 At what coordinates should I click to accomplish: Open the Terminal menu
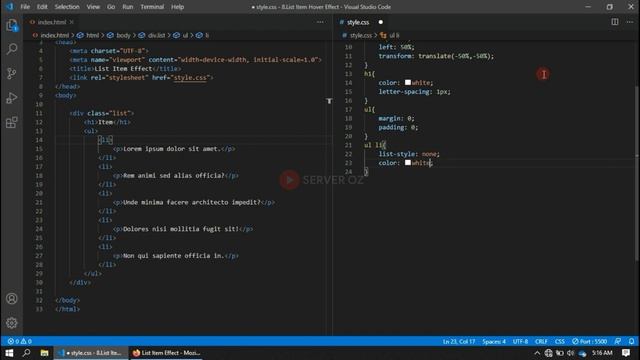point(152,7)
